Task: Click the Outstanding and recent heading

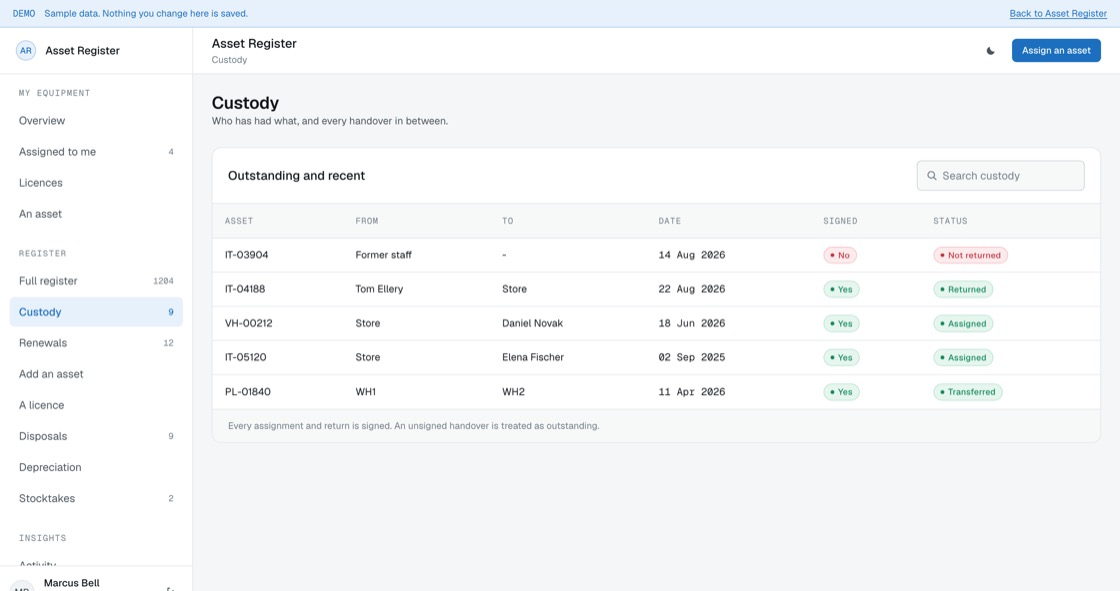Action: tap(296, 176)
